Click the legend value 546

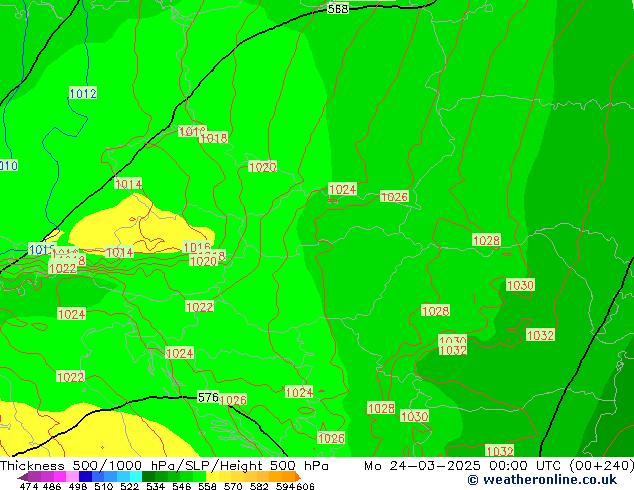pyautogui.click(x=182, y=486)
